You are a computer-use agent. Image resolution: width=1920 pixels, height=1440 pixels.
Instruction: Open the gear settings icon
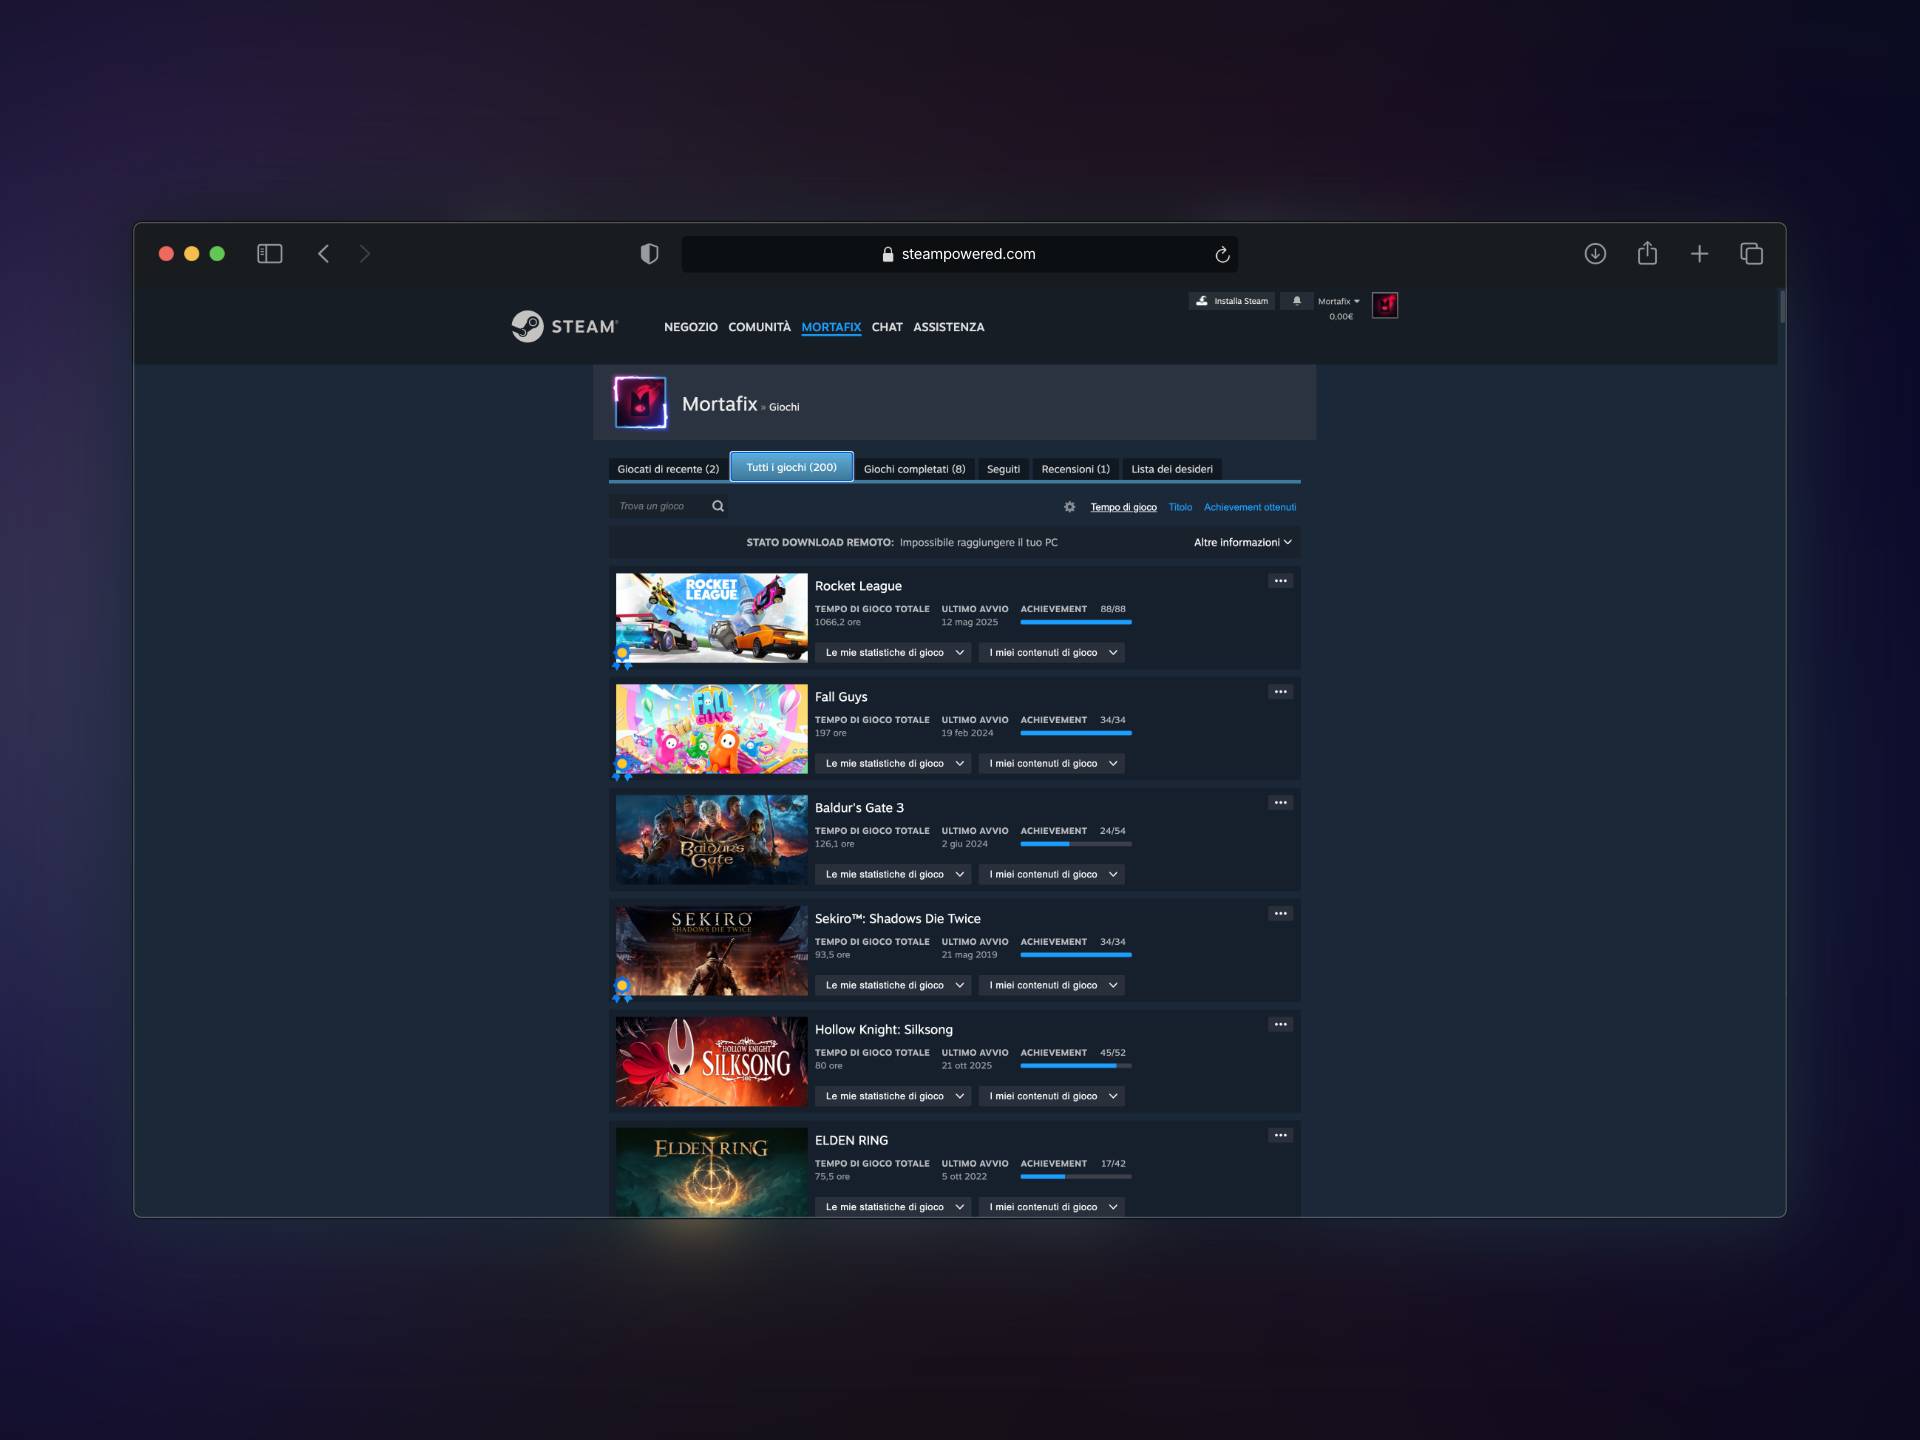tap(1070, 507)
